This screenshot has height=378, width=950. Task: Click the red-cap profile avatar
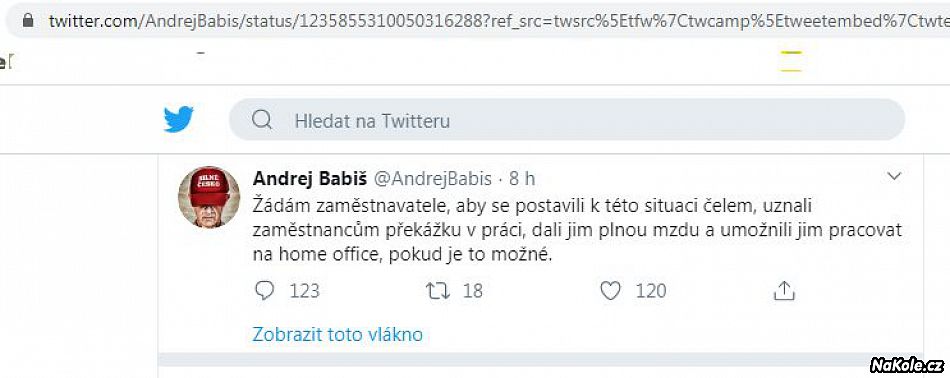click(209, 197)
